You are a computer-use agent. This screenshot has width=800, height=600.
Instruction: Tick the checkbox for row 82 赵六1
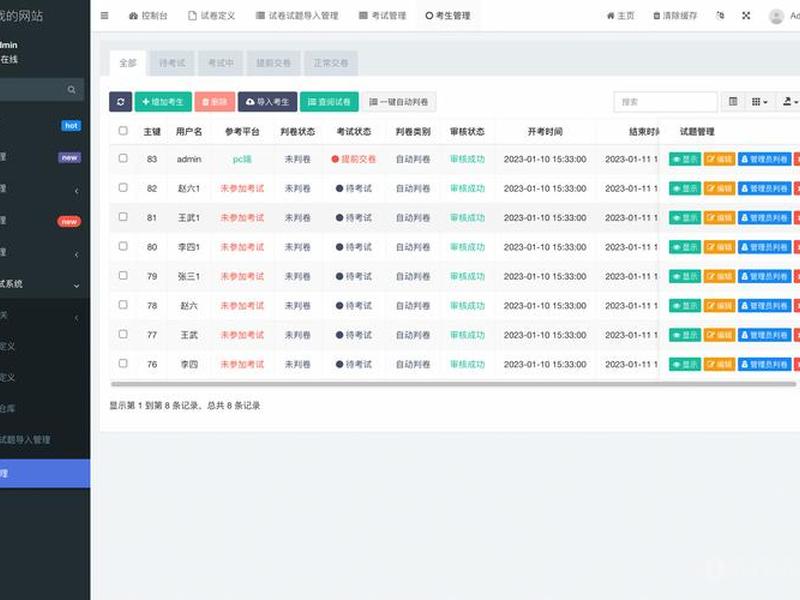[123, 188]
